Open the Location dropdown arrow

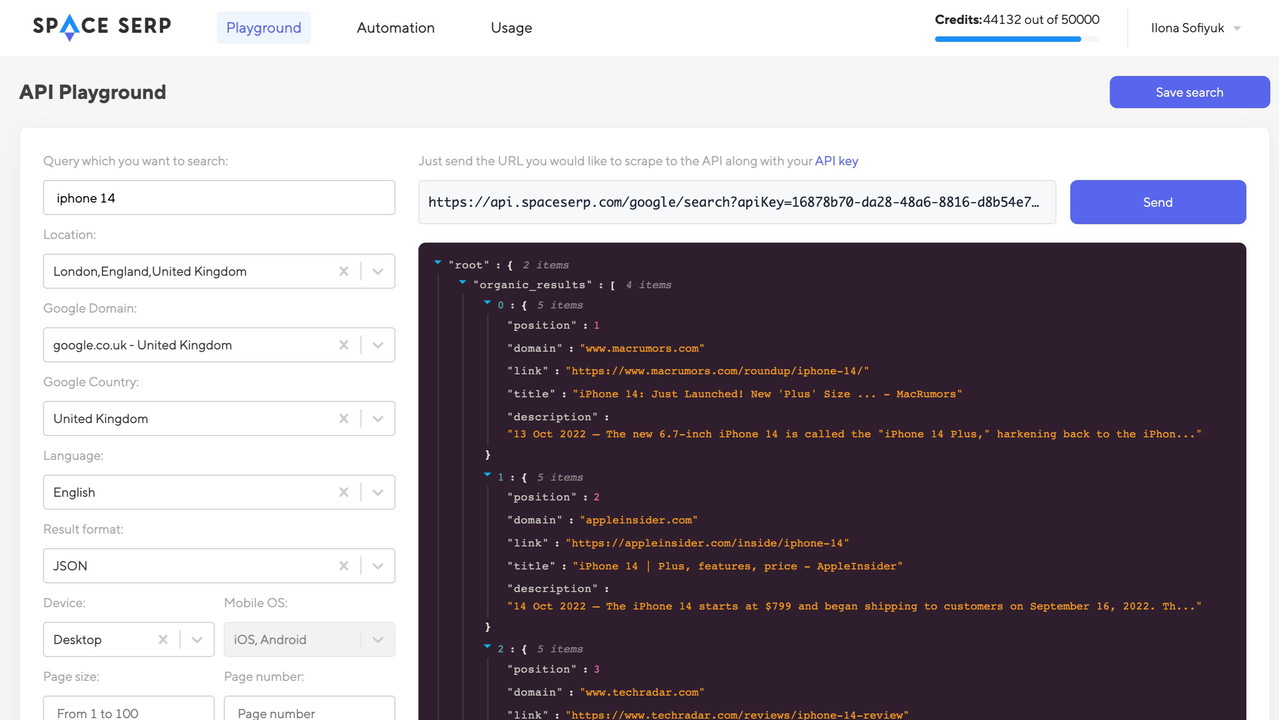tap(378, 271)
